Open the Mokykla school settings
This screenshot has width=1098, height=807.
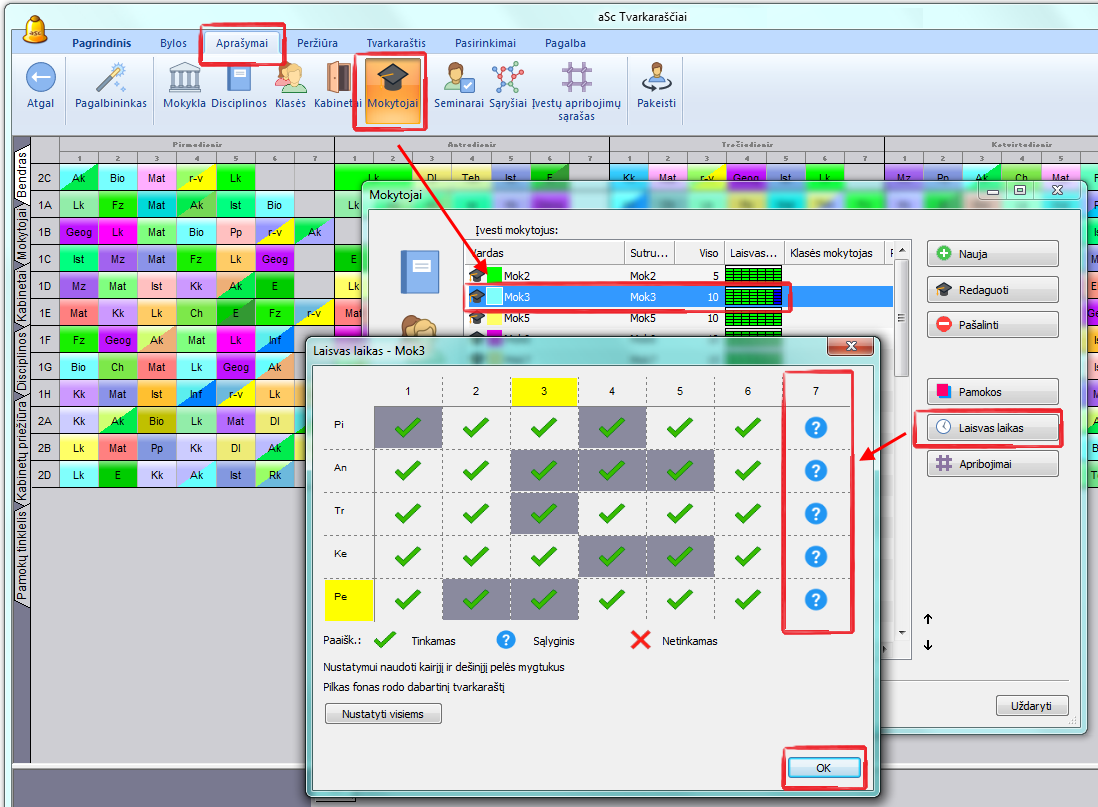[x=184, y=78]
